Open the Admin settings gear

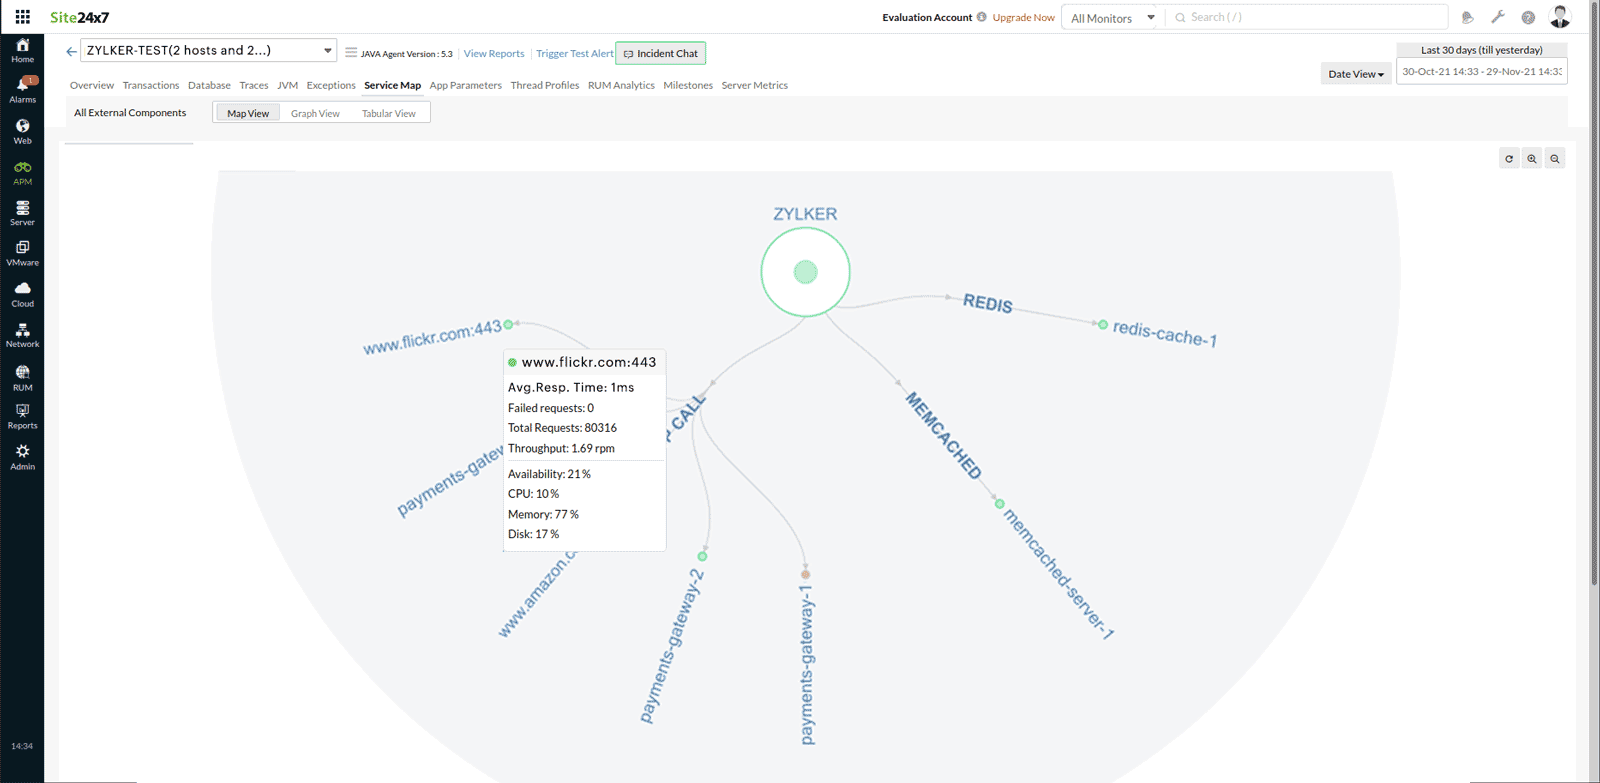point(22,457)
